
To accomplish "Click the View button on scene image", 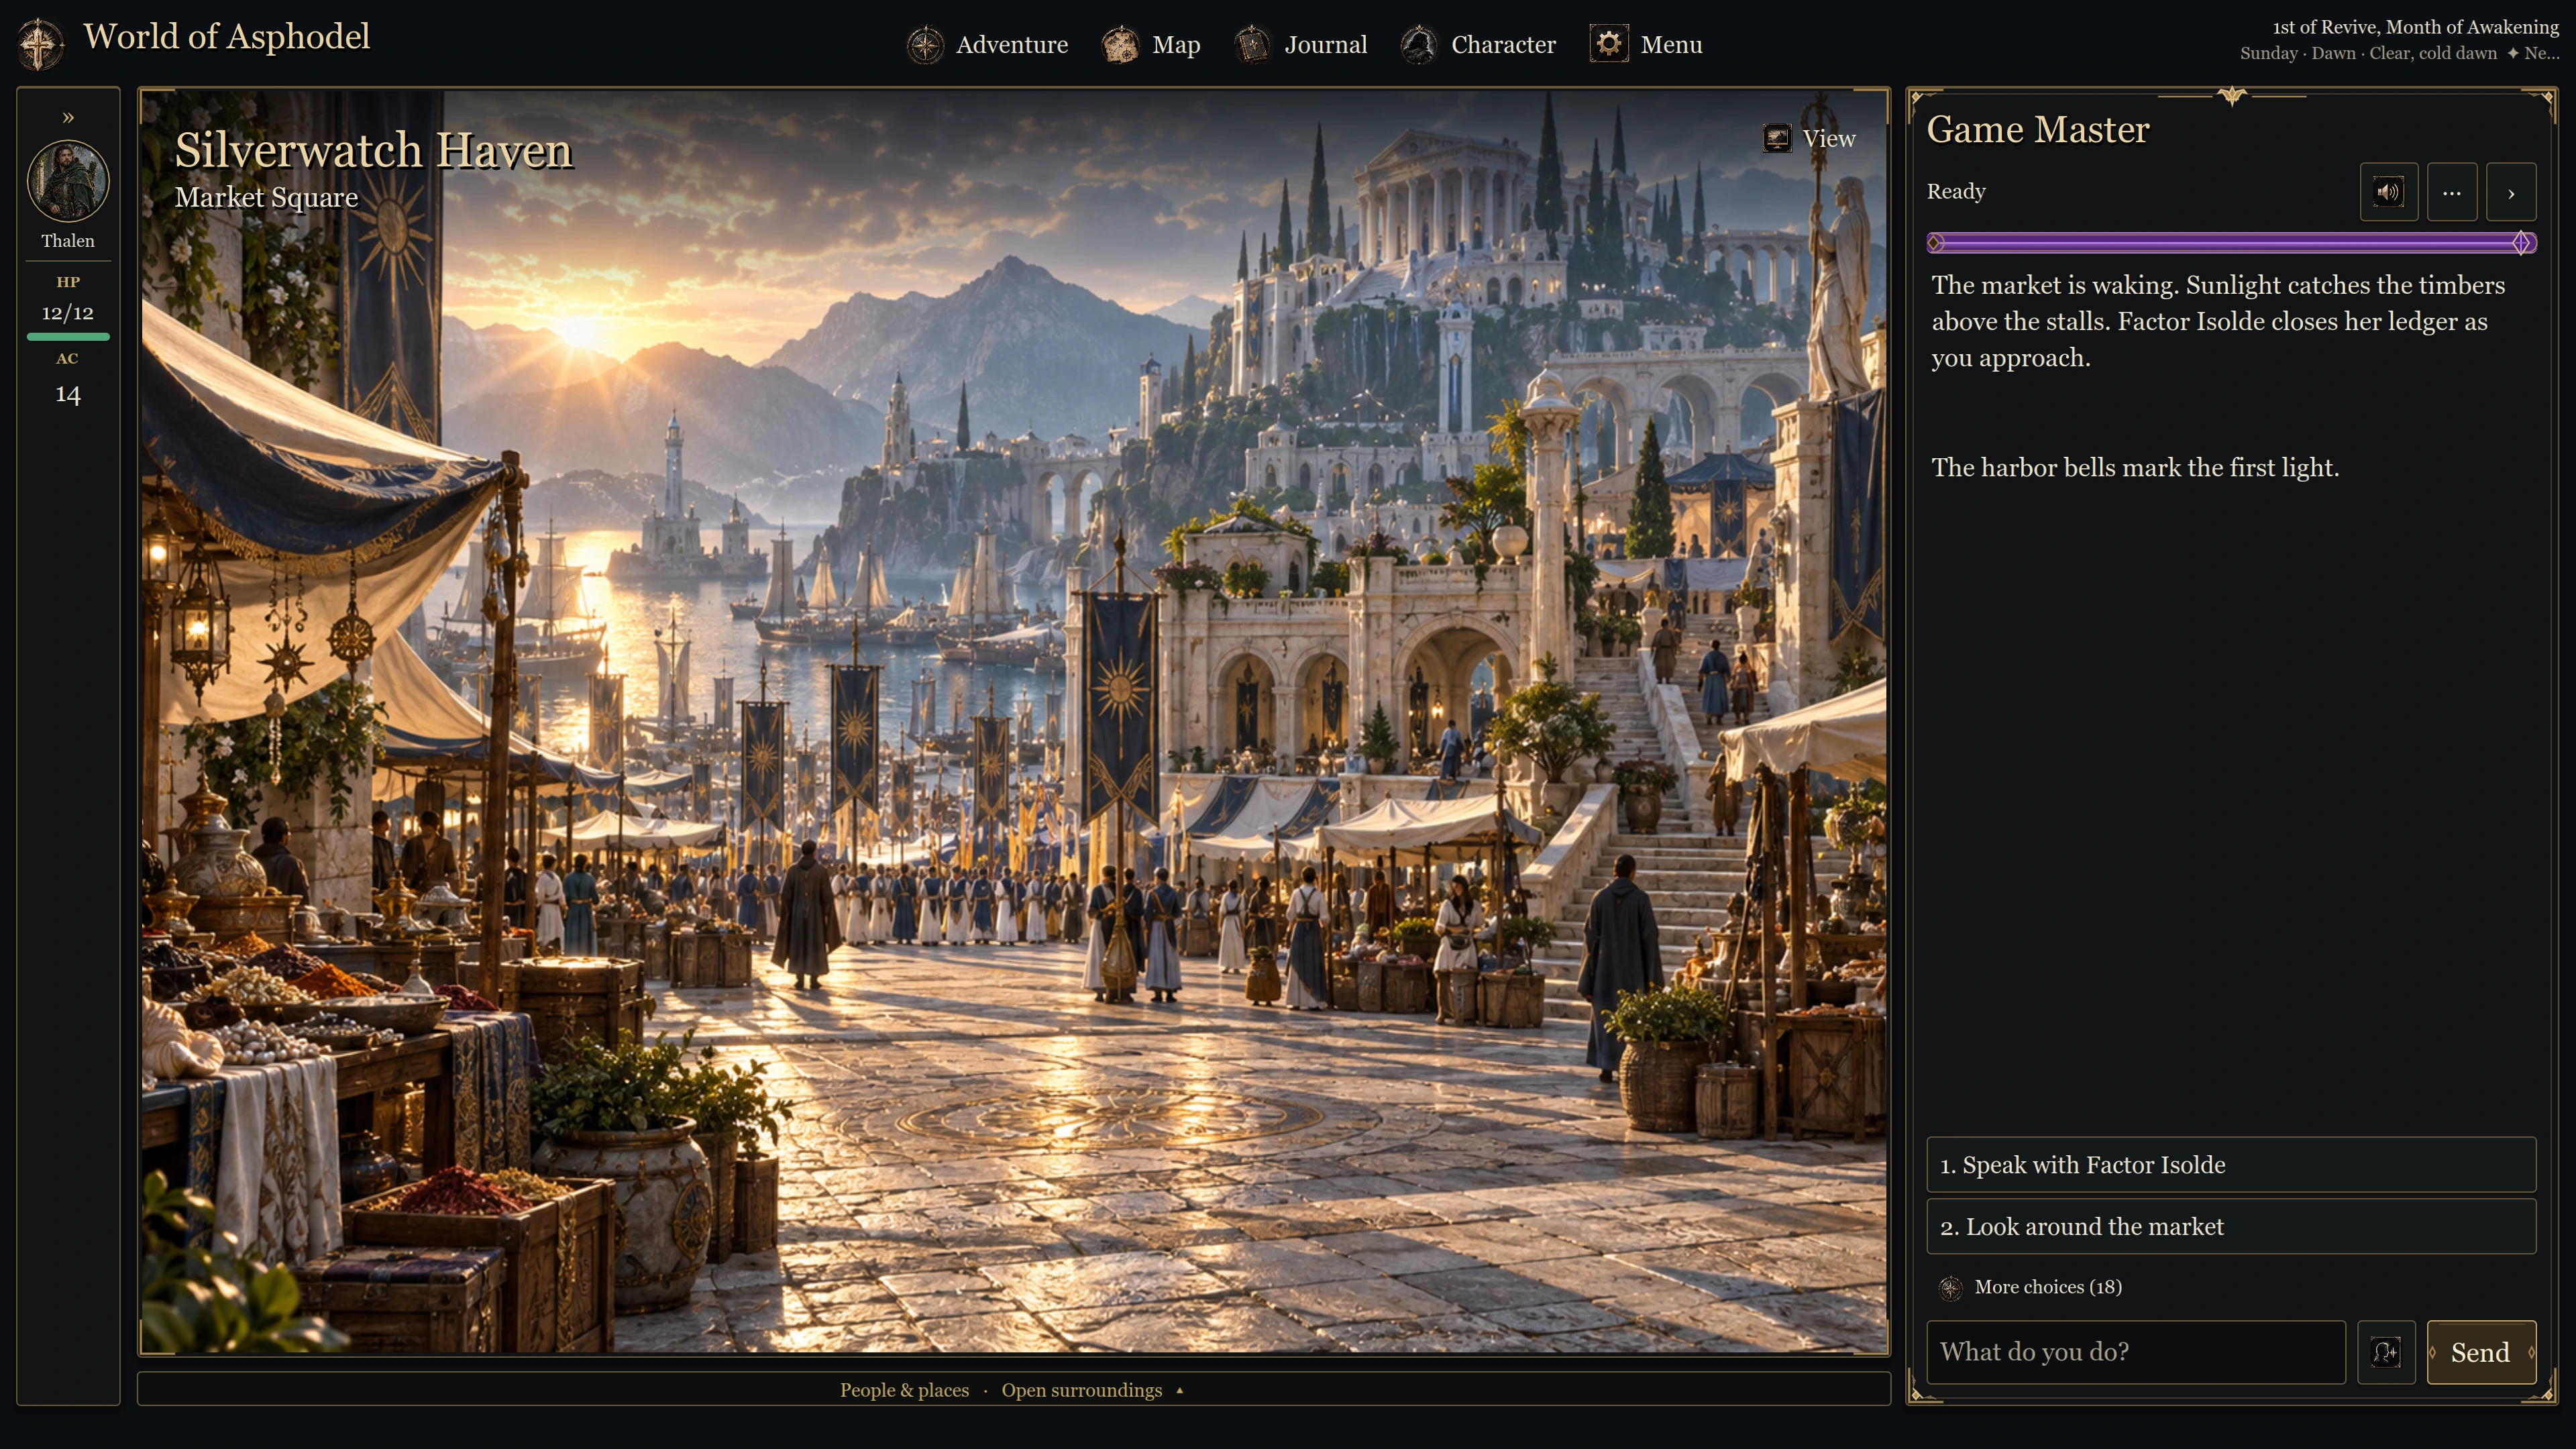I will pos(1809,138).
